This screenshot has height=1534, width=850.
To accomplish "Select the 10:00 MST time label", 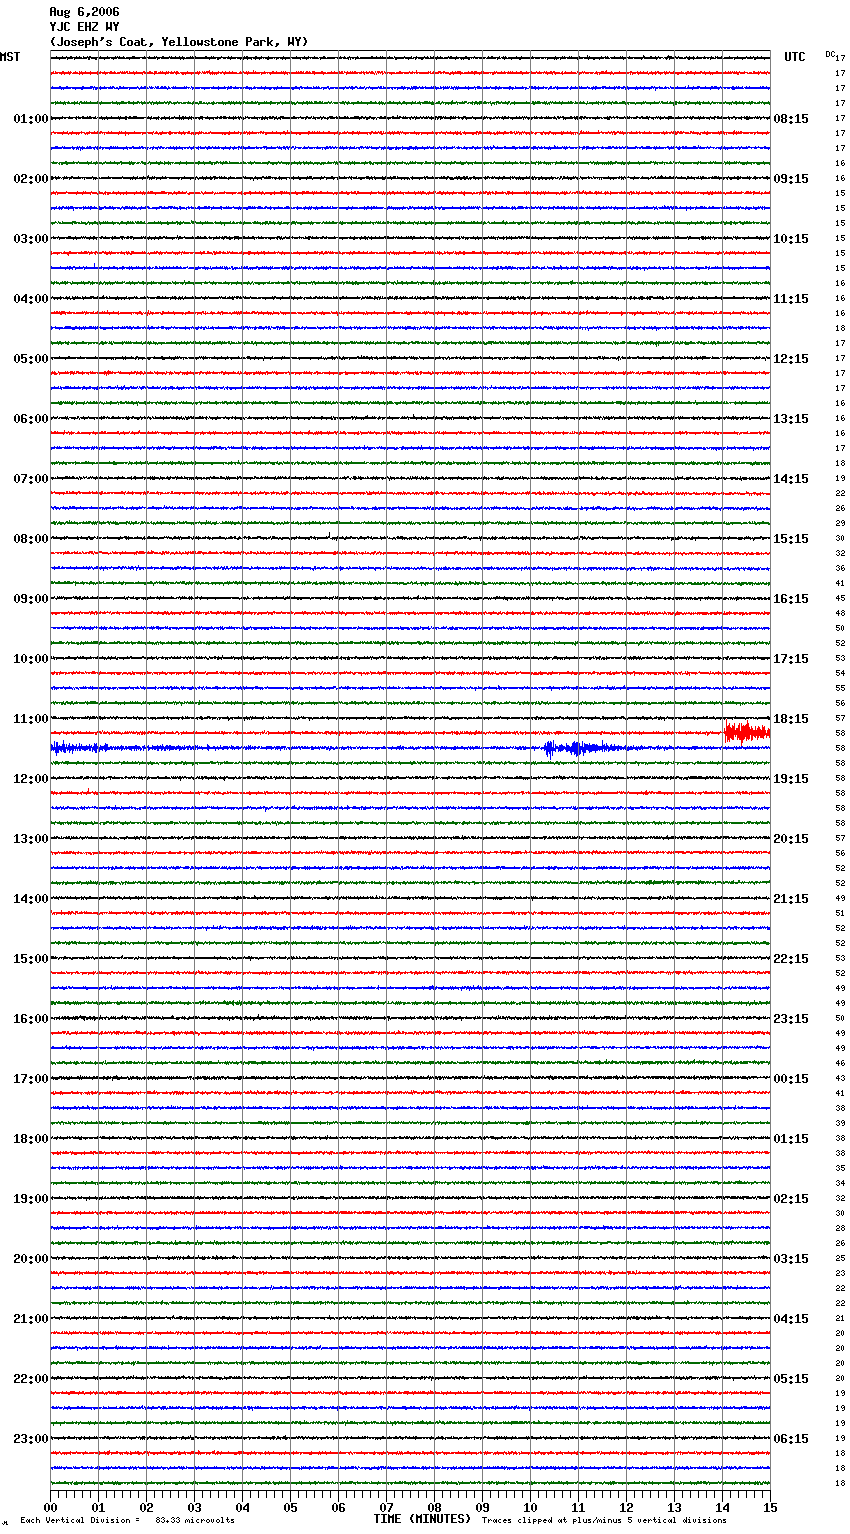I will point(31,659).
